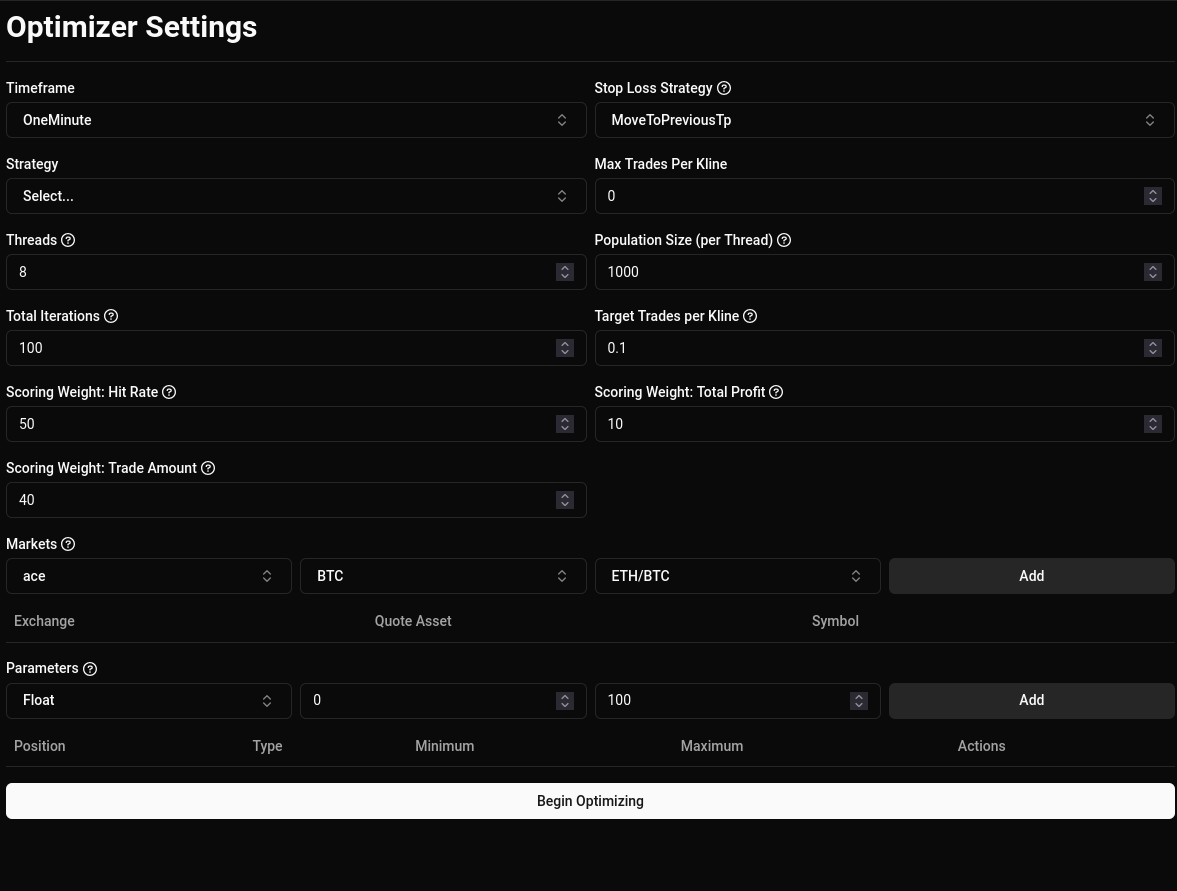Open the Timeframe dropdown showing OneMinute
The width and height of the screenshot is (1177, 891).
click(x=296, y=120)
